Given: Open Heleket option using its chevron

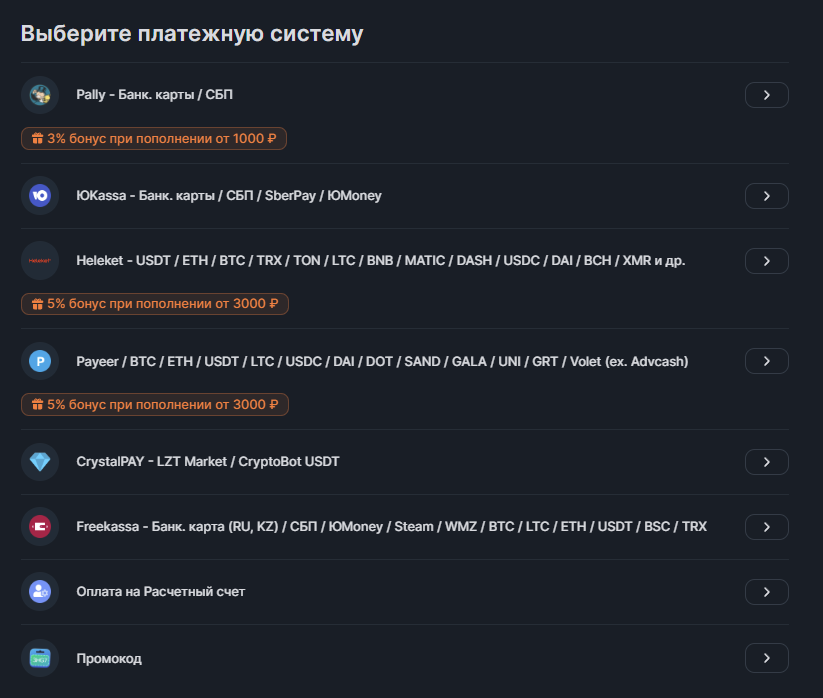Looking at the screenshot, I should (766, 261).
